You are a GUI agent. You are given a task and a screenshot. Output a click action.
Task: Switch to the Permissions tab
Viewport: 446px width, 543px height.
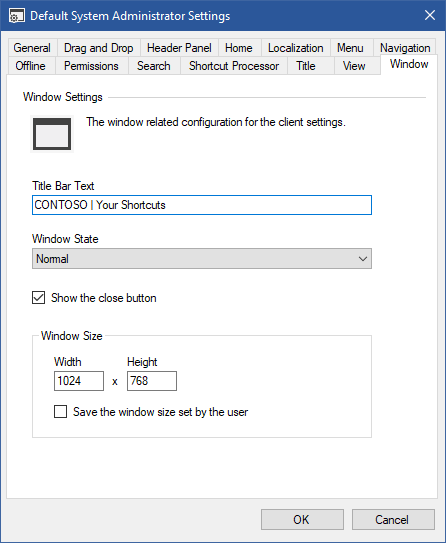[91, 66]
